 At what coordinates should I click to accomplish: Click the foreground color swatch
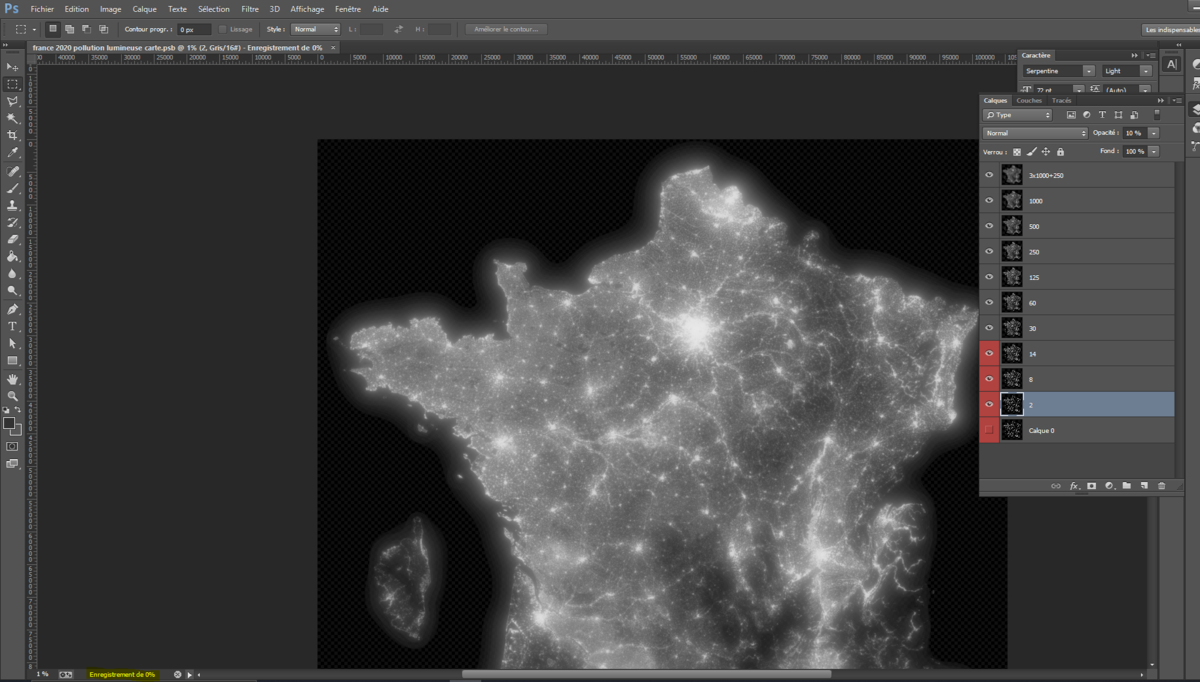coord(9,423)
